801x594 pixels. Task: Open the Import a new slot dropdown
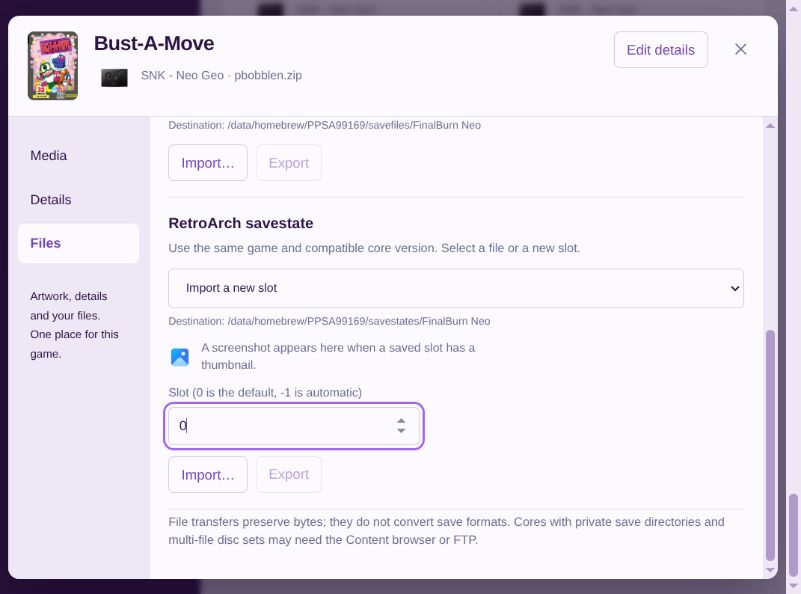point(456,288)
